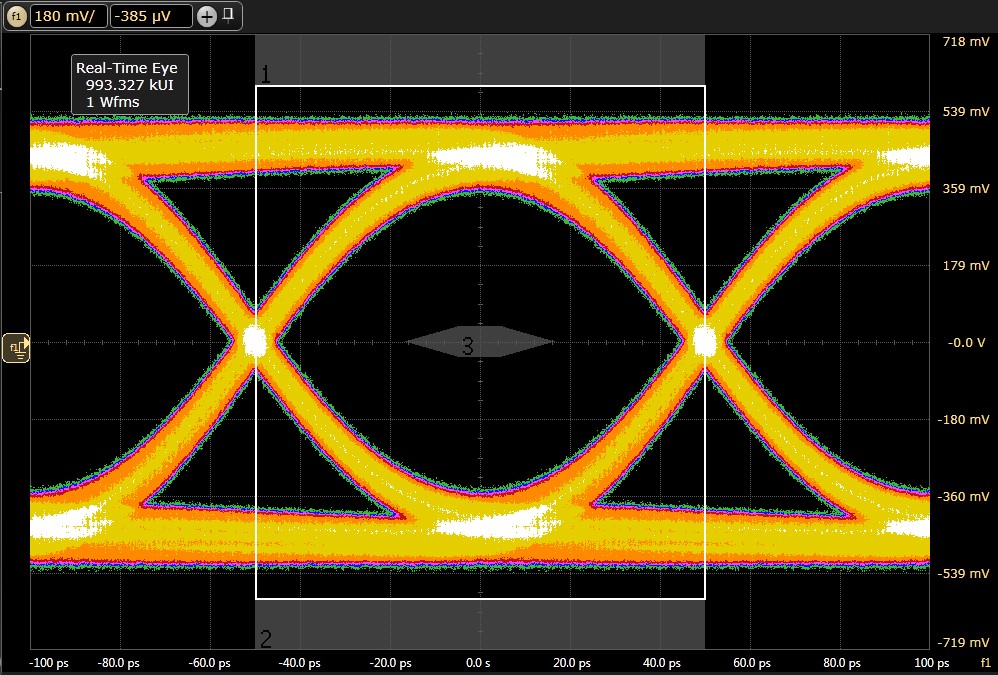Click the unpin marker icon beside plus button
This screenshot has width=998, height=675.
tap(227, 14)
